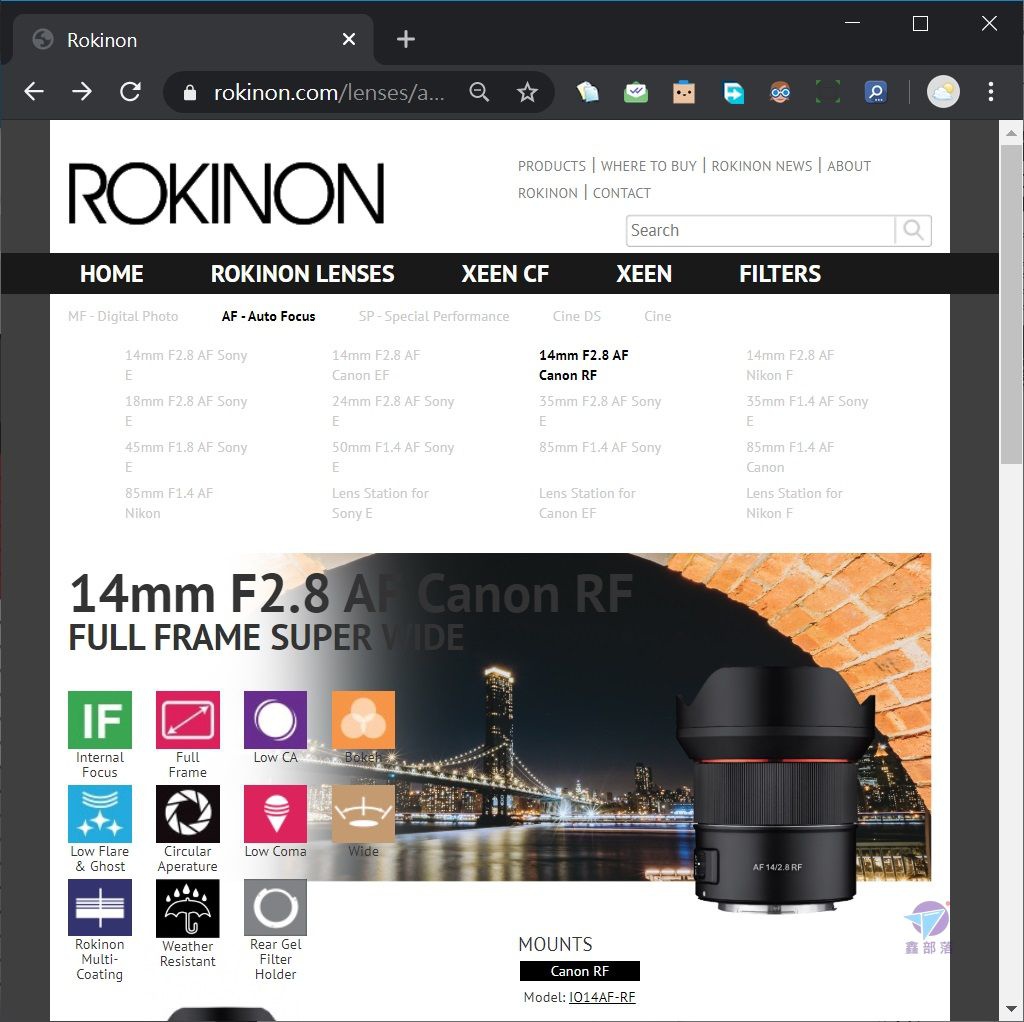Open ROKINON LENSES menu
The image size is (1024, 1022).
[x=302, y=274]
